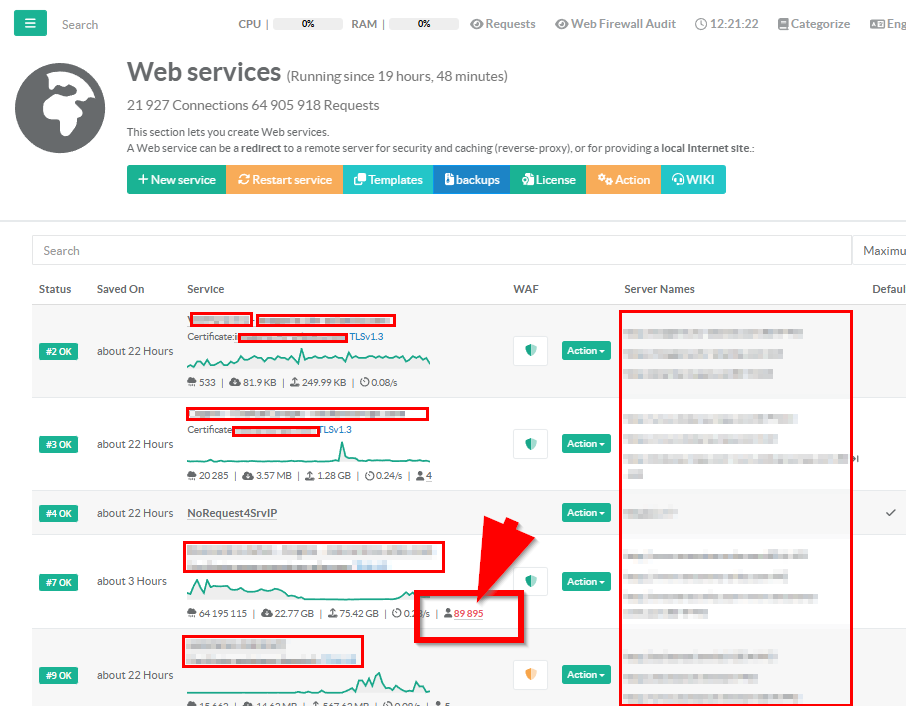This screenshot has height=706, width=906.
Task: Open Action dropdown for service #7
Action: 585,582
